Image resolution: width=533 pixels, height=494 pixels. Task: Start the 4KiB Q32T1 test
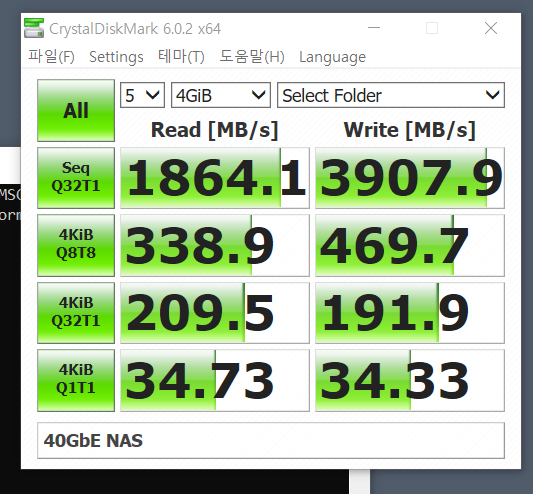pyautogui.click(x=76, y=313)
